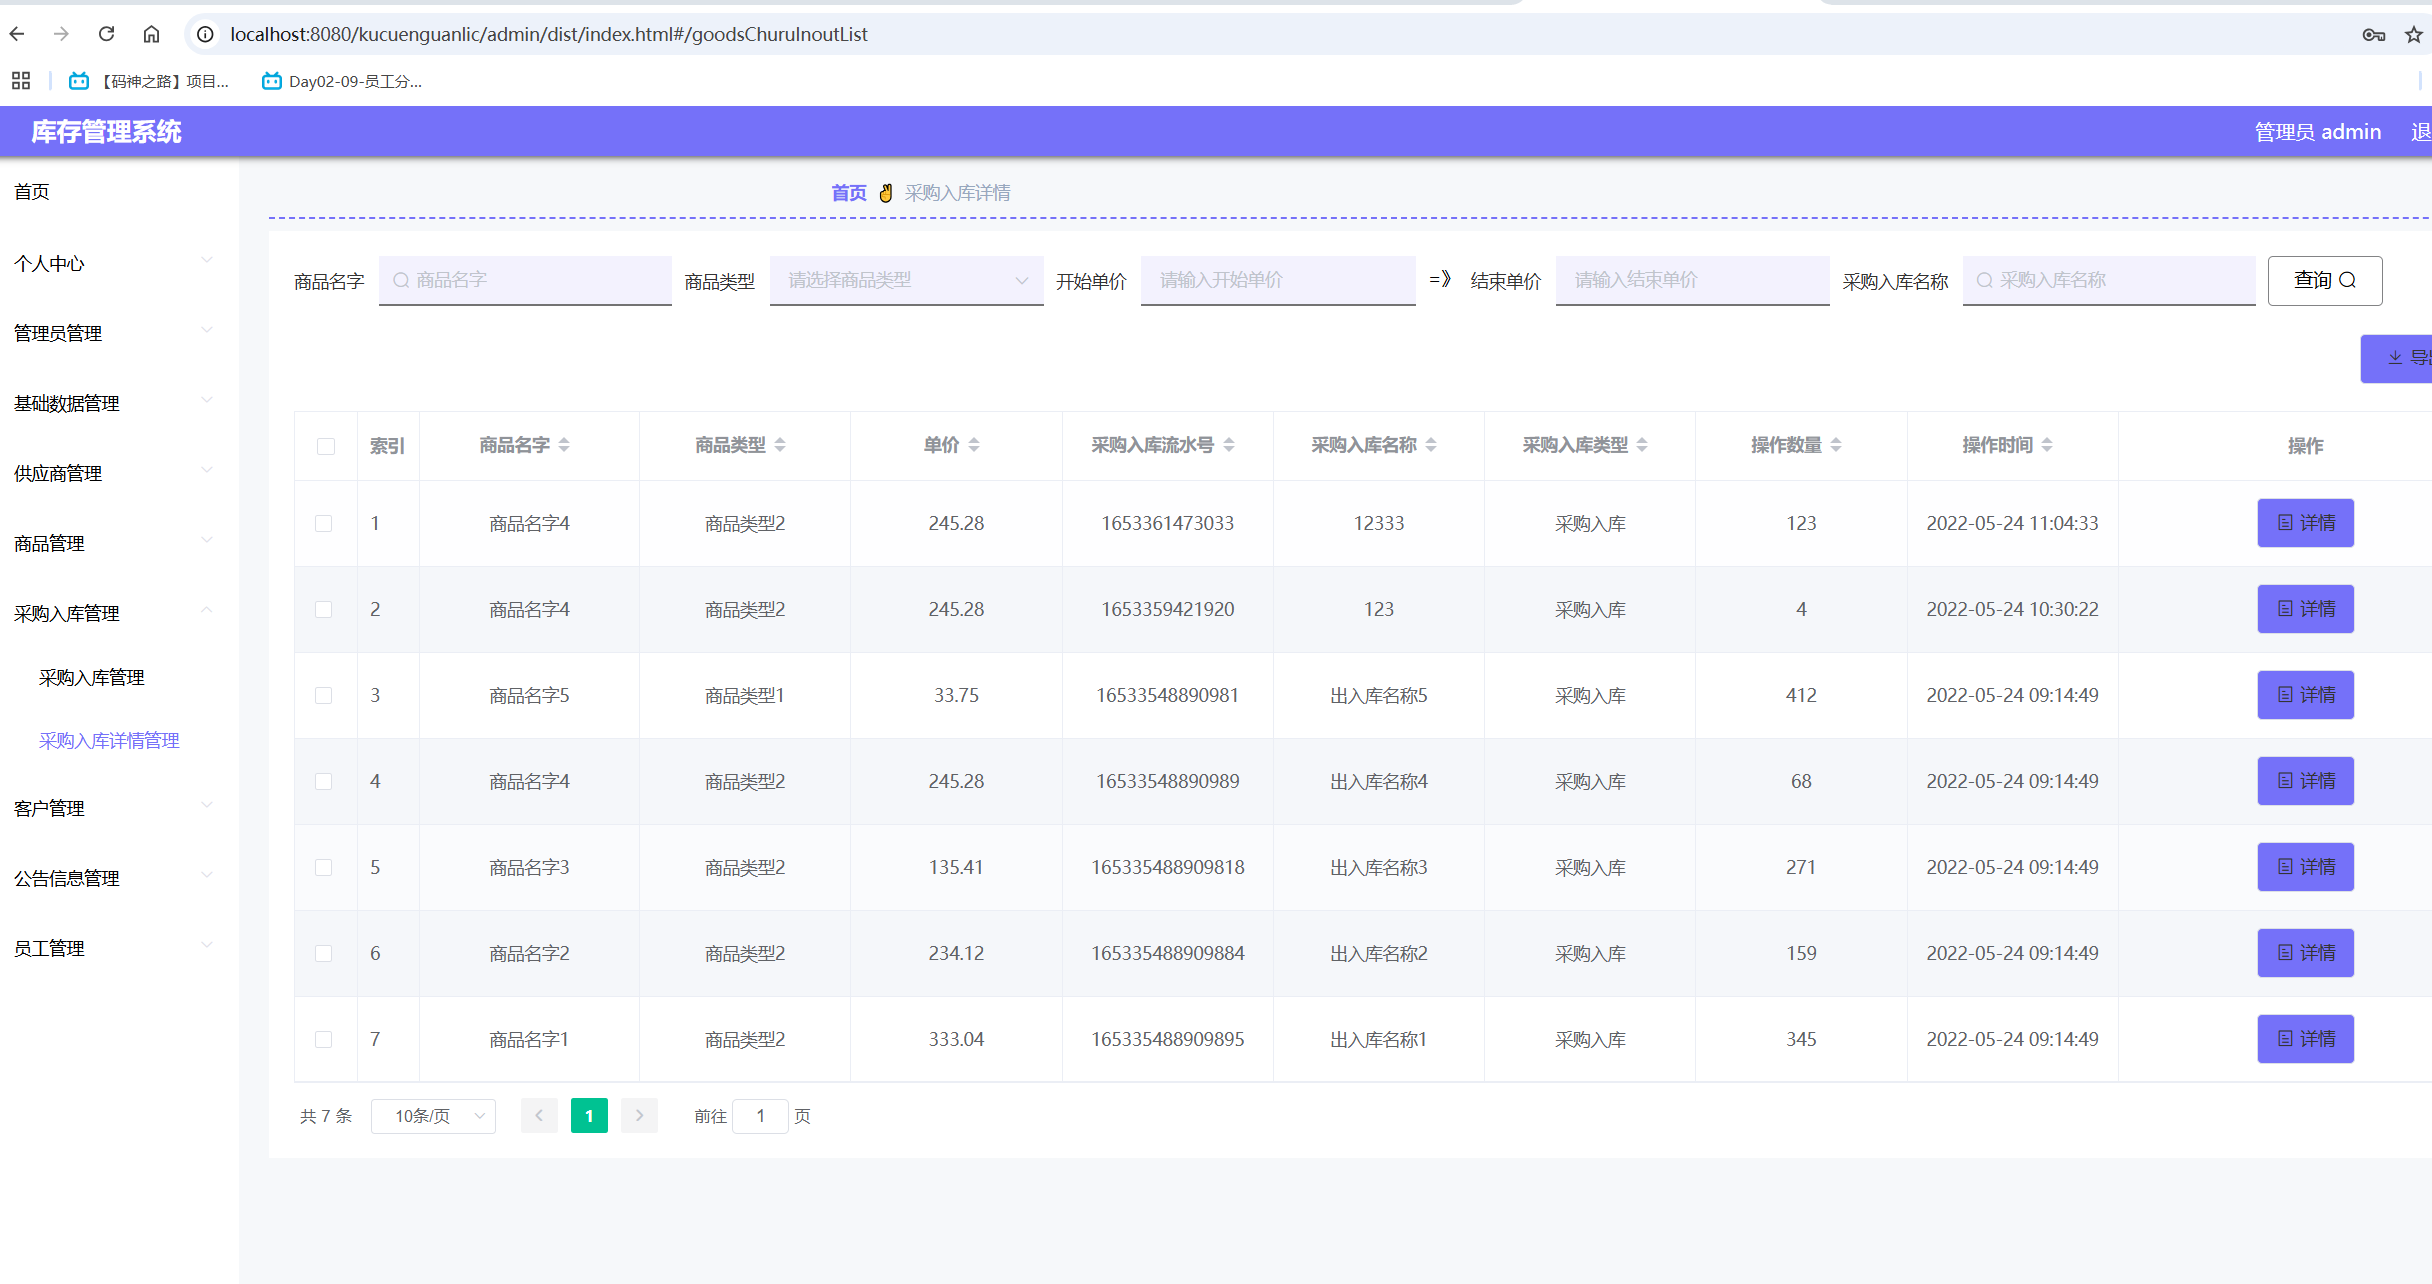Open the 【码神之路】项目 bookmark

click(149, 81)
